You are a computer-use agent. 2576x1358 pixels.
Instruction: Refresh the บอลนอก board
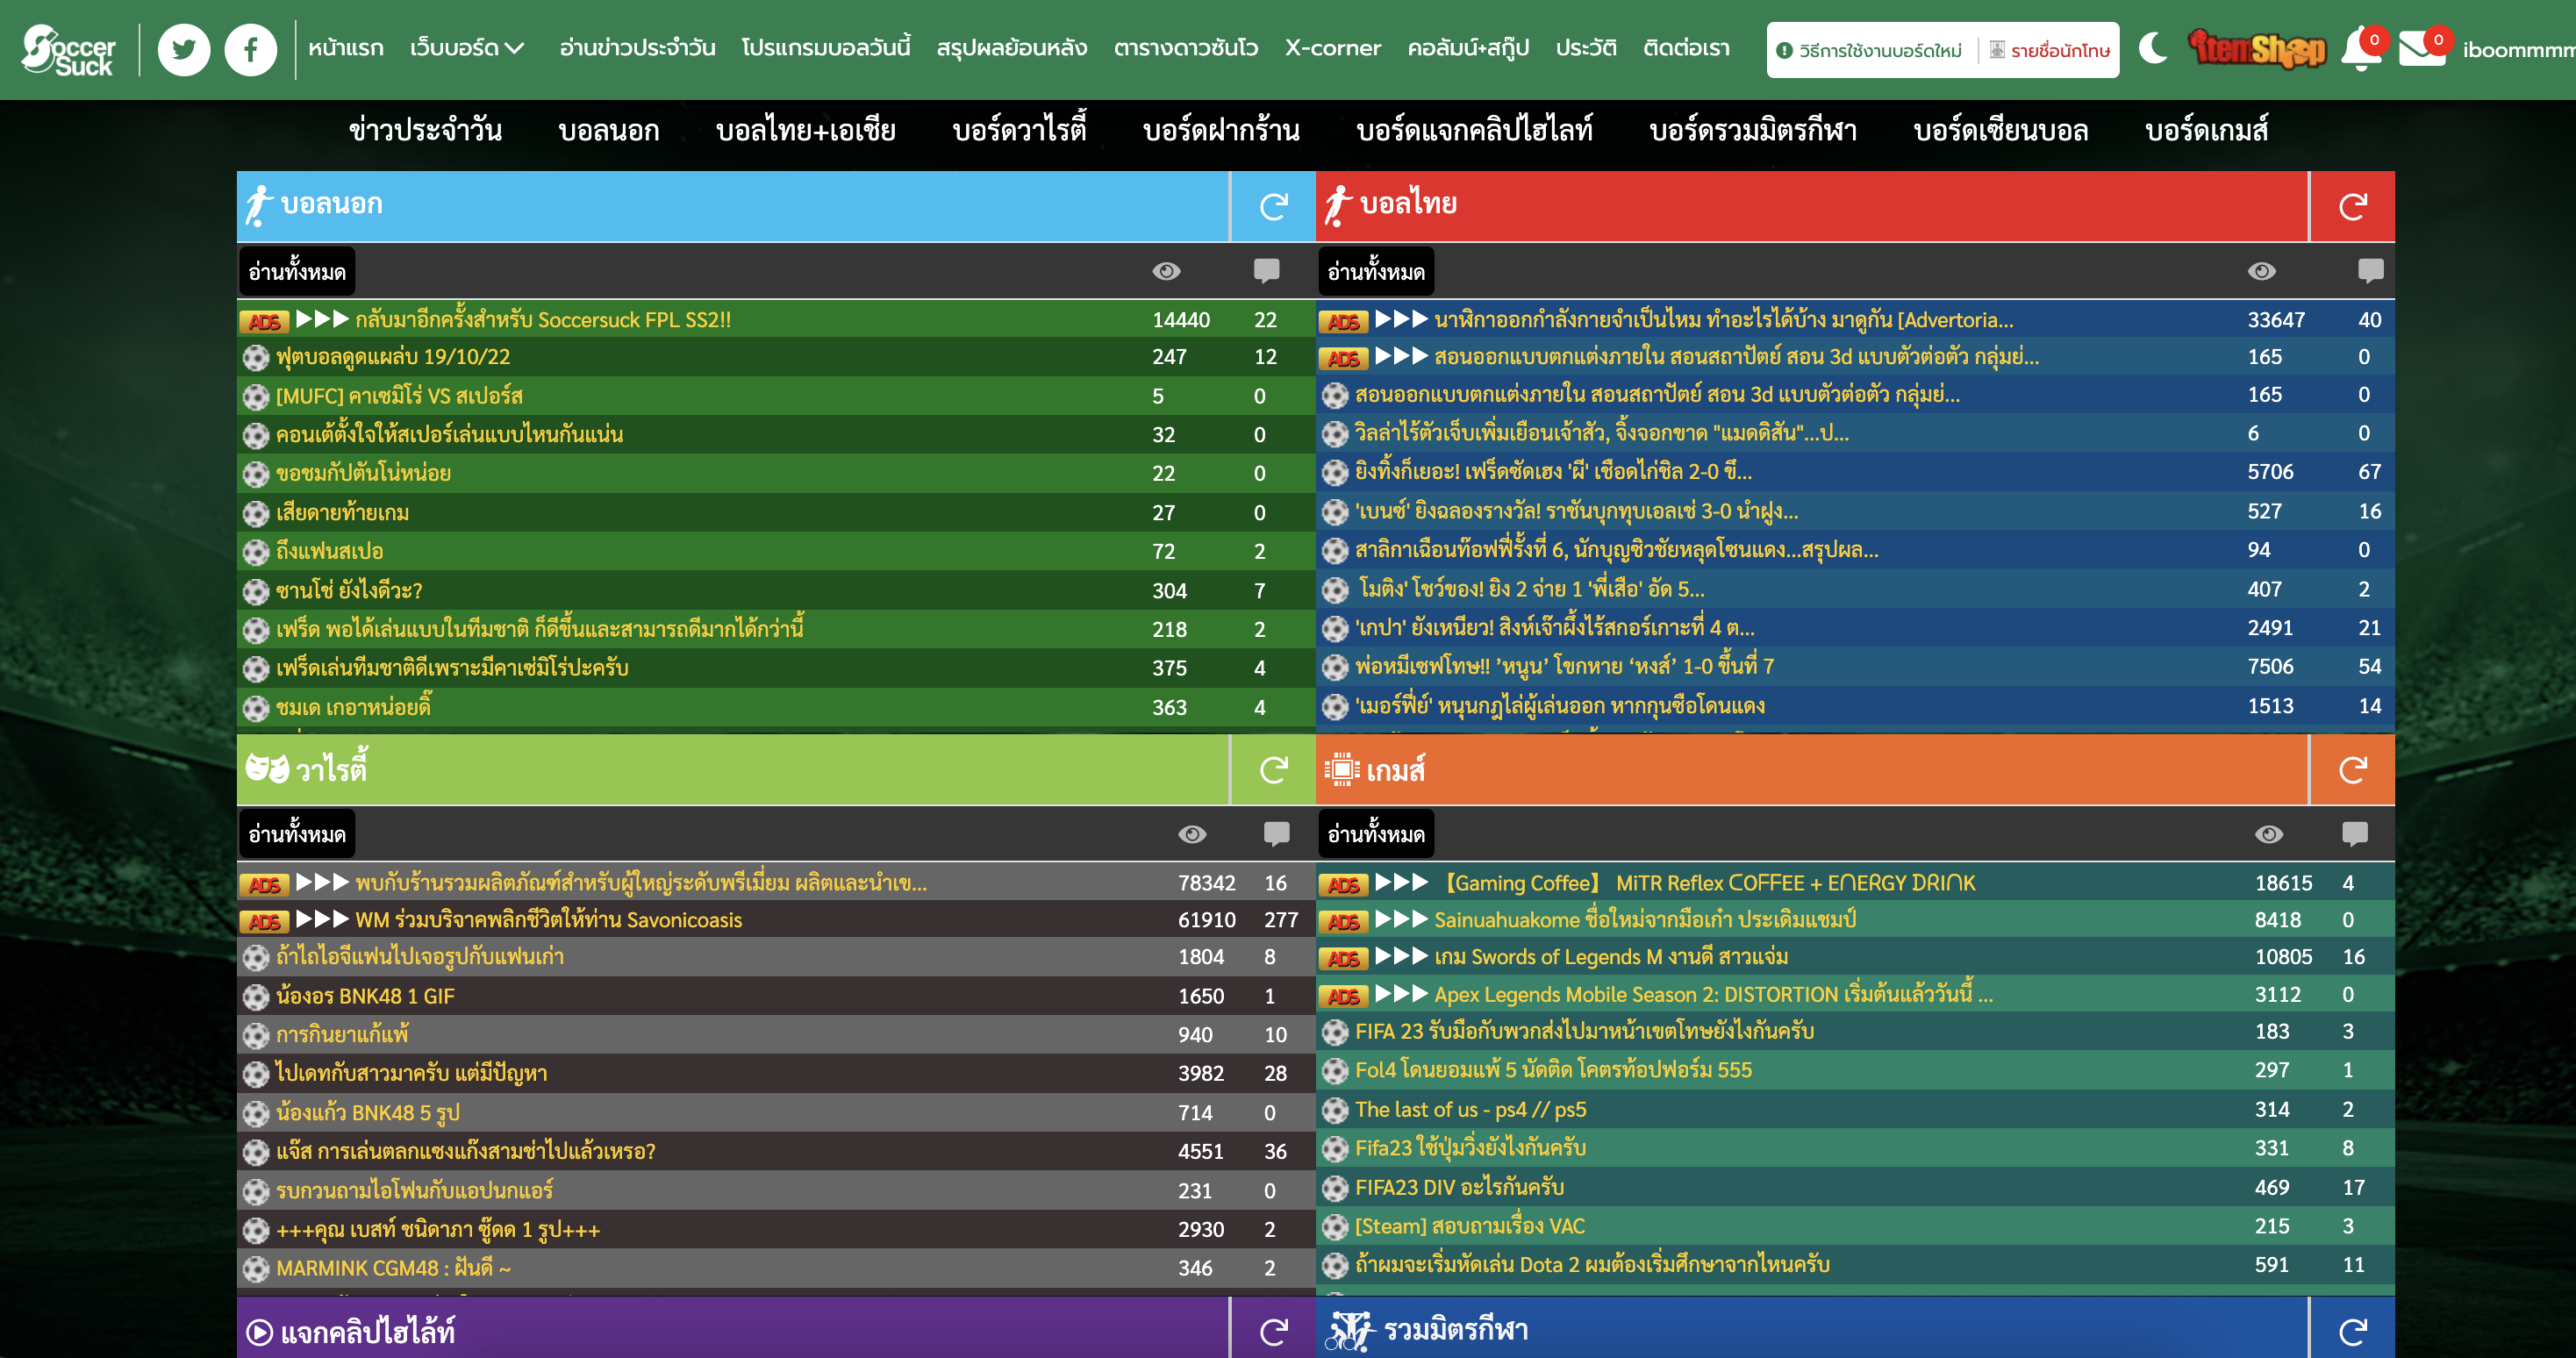[1273, 206]
